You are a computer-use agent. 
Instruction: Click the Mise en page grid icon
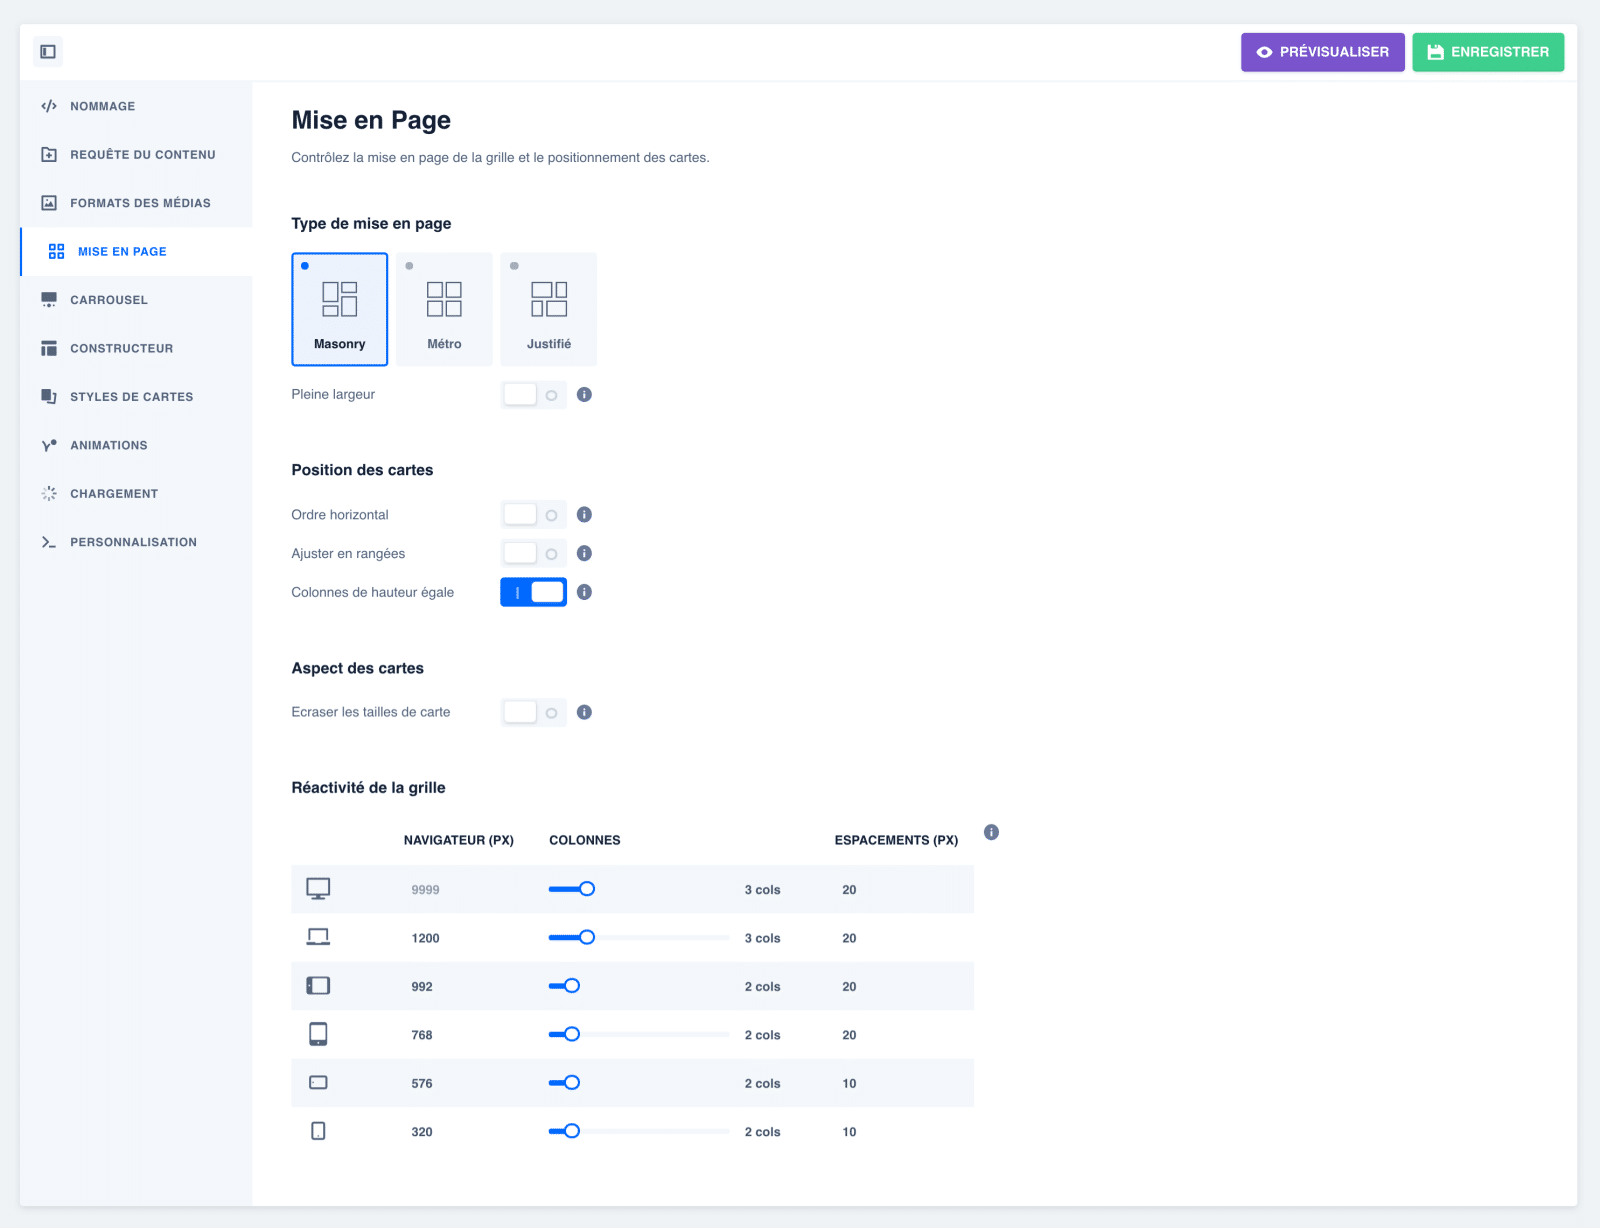57,252
